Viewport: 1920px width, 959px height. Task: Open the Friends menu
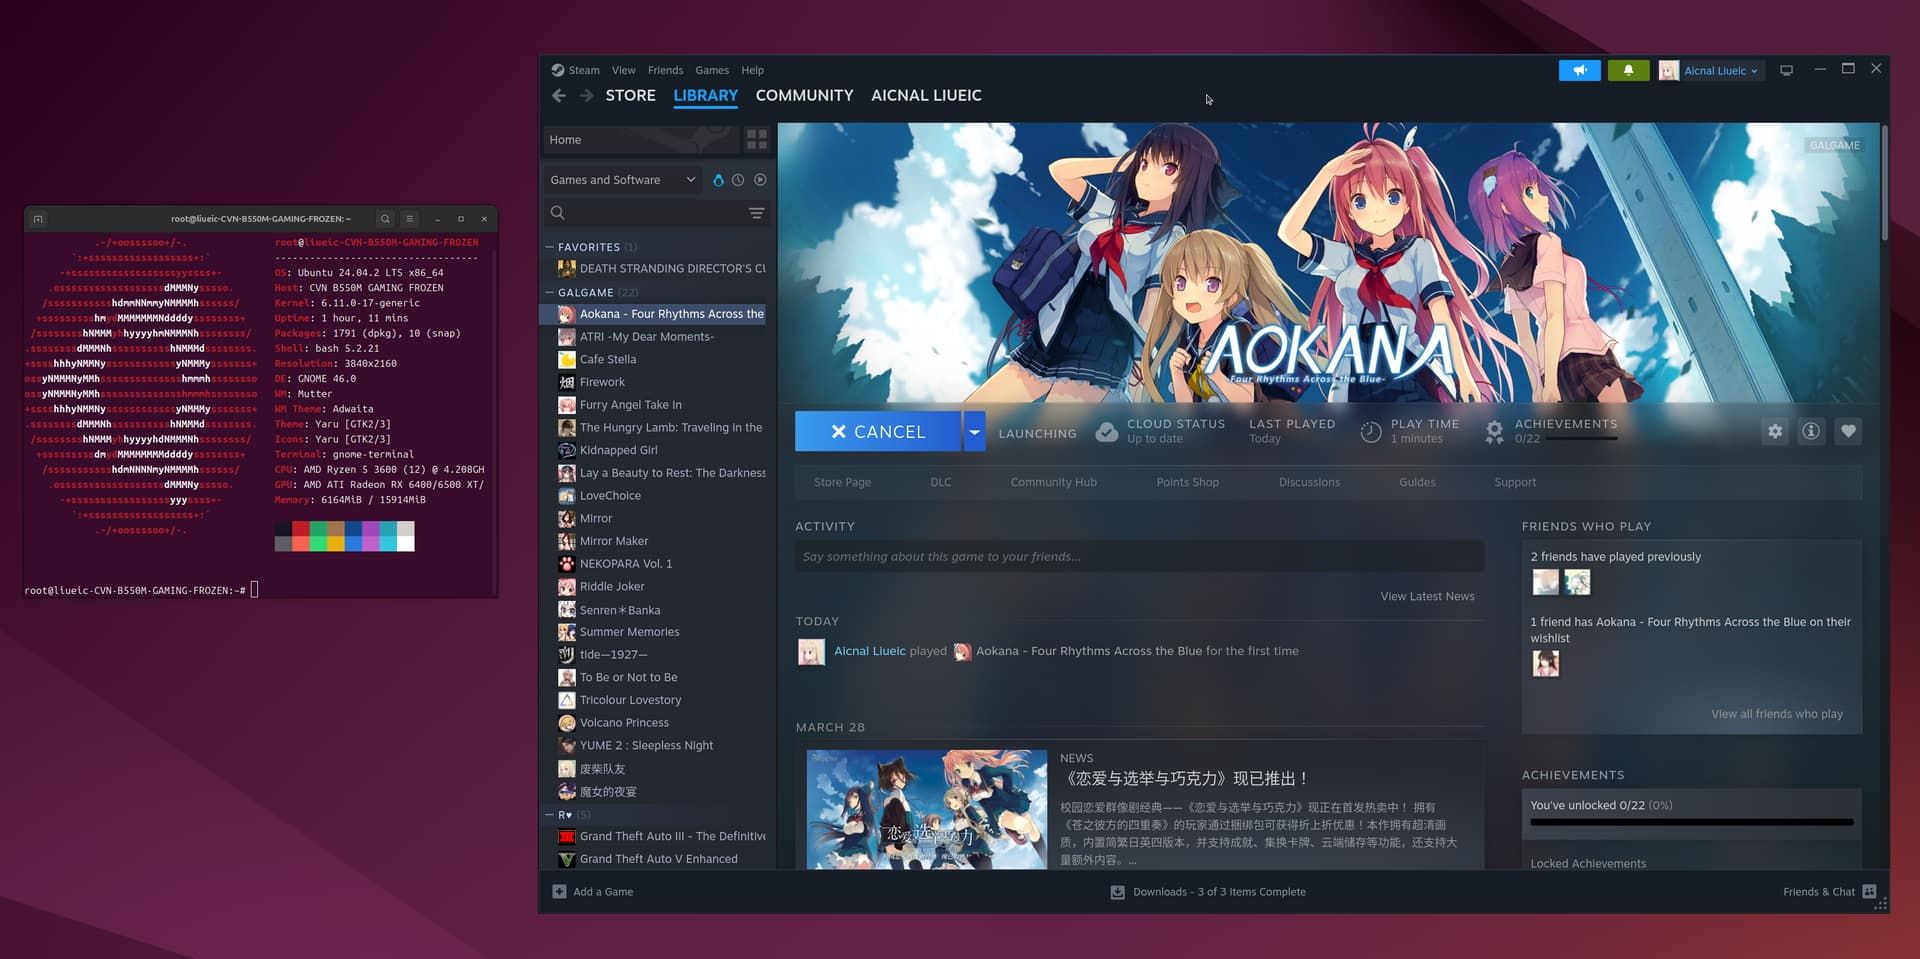pyautogui.click(x=665, y=70)
